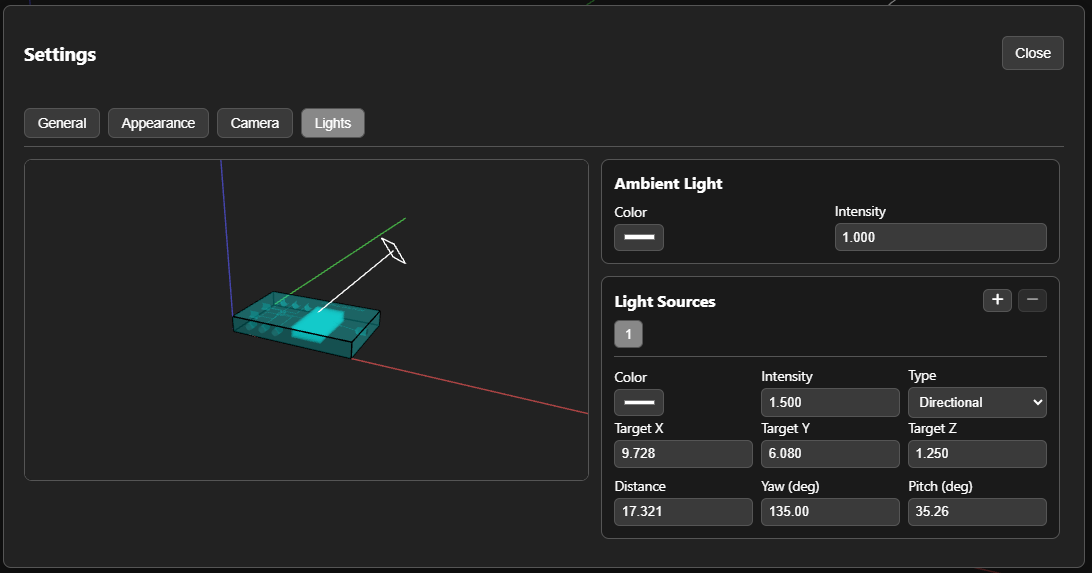Add a new light source with plus icon
This screenshot has width=1092, height=573.
point(997,300)
